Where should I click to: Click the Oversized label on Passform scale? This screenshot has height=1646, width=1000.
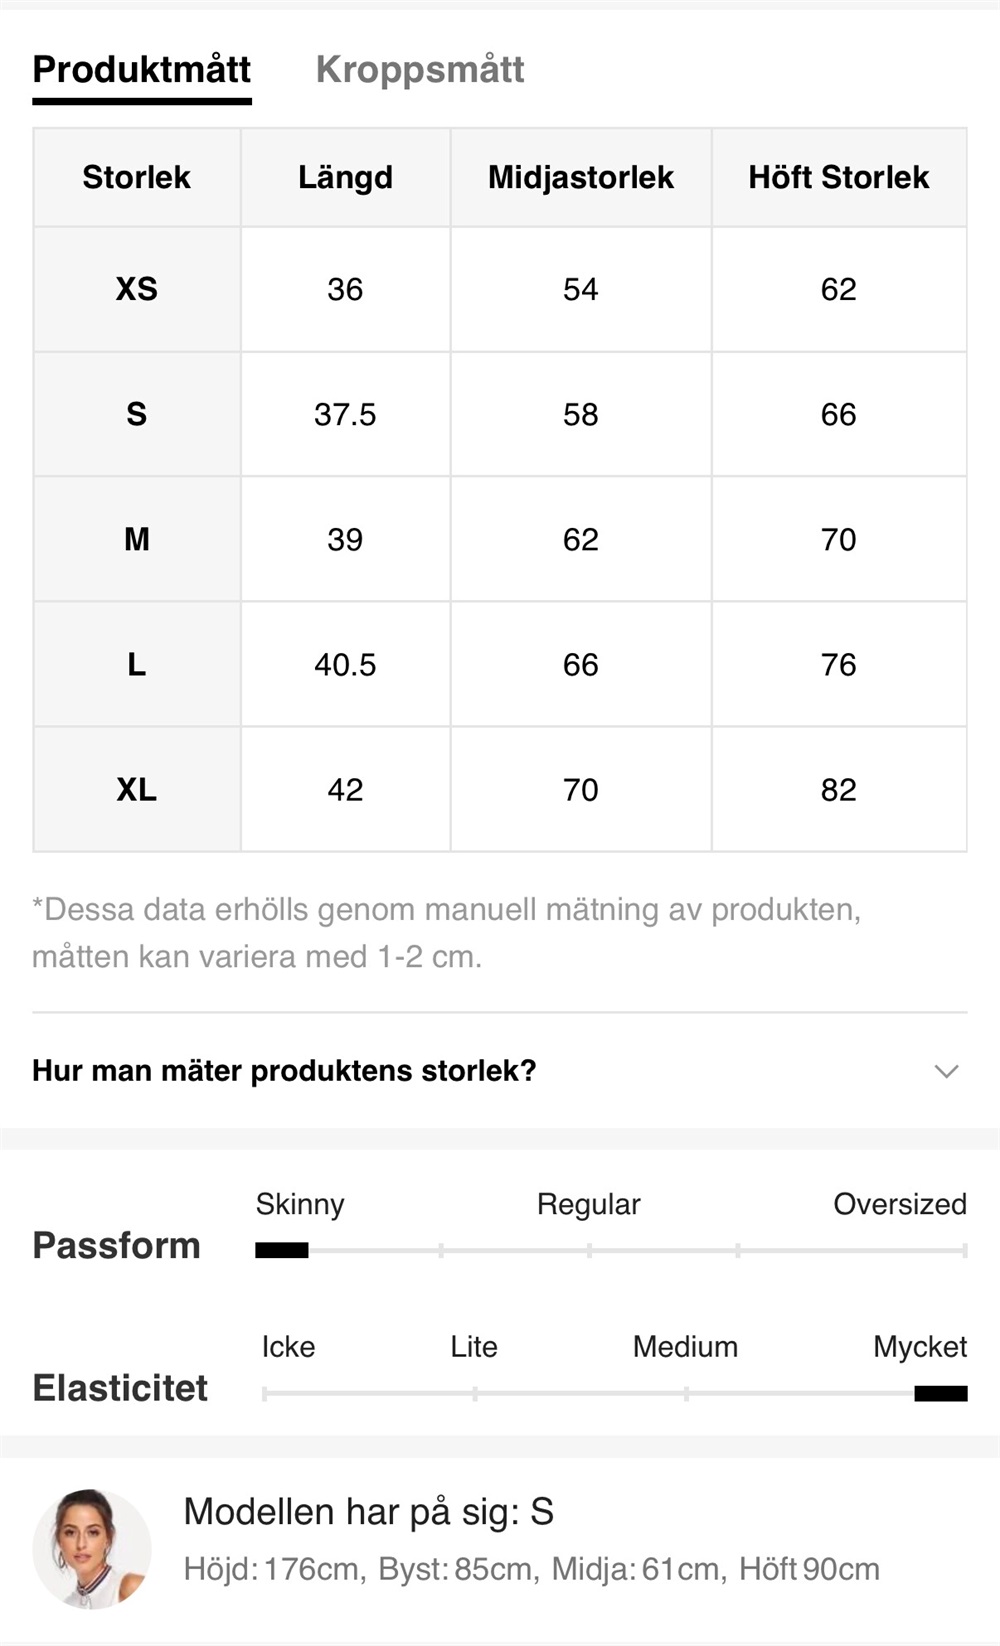tap(899, 1204)
